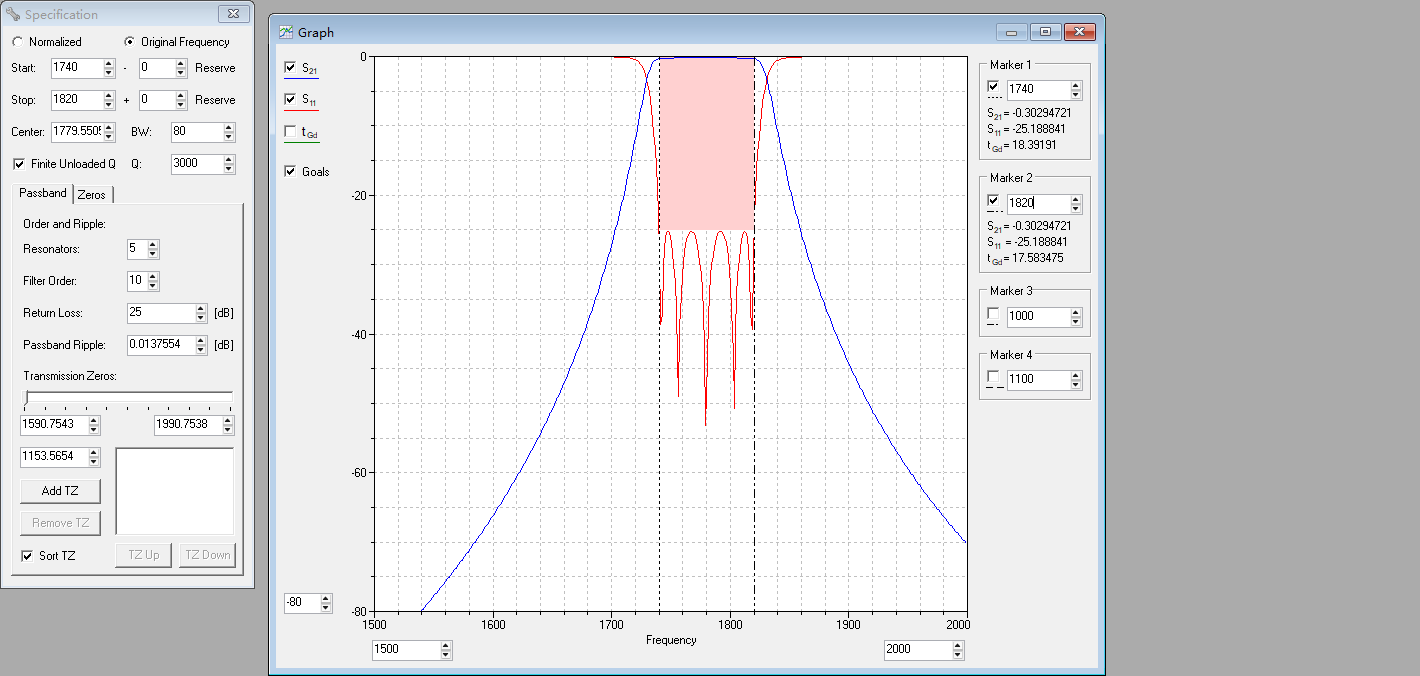Click the transmission zero field 1990.7538

188,425
